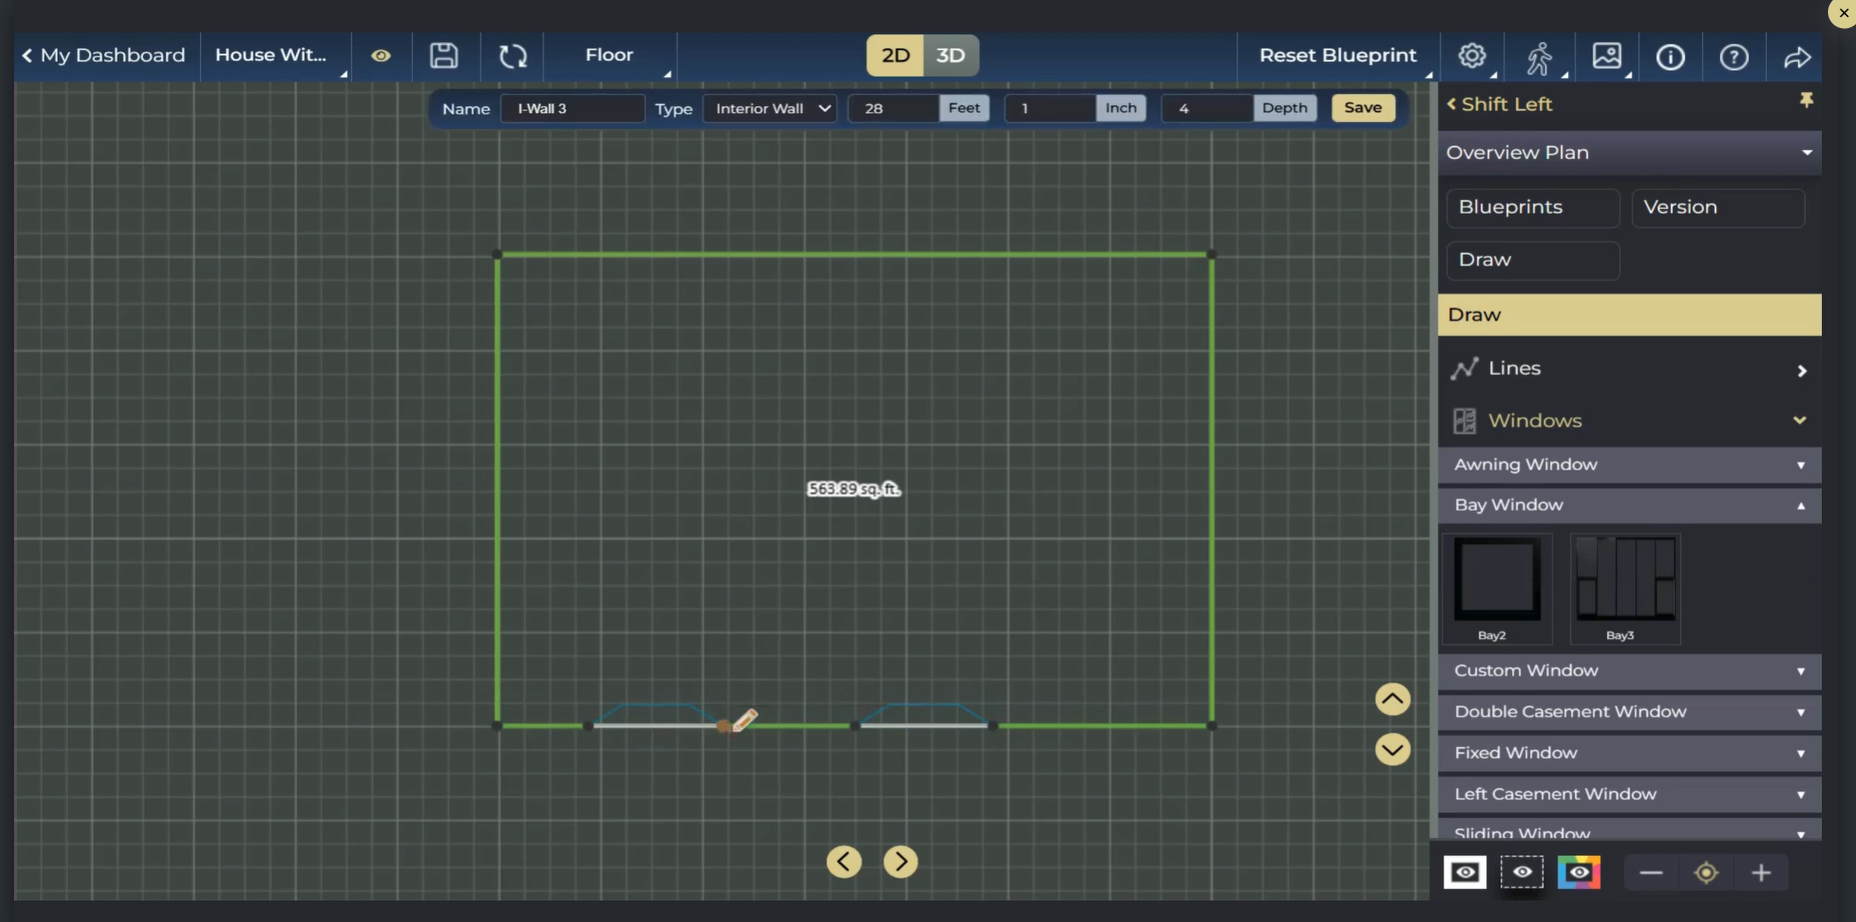This screenshot has width=1856, height=922.
Task: Open the image snapshot icon
Action: [1607, 56]
